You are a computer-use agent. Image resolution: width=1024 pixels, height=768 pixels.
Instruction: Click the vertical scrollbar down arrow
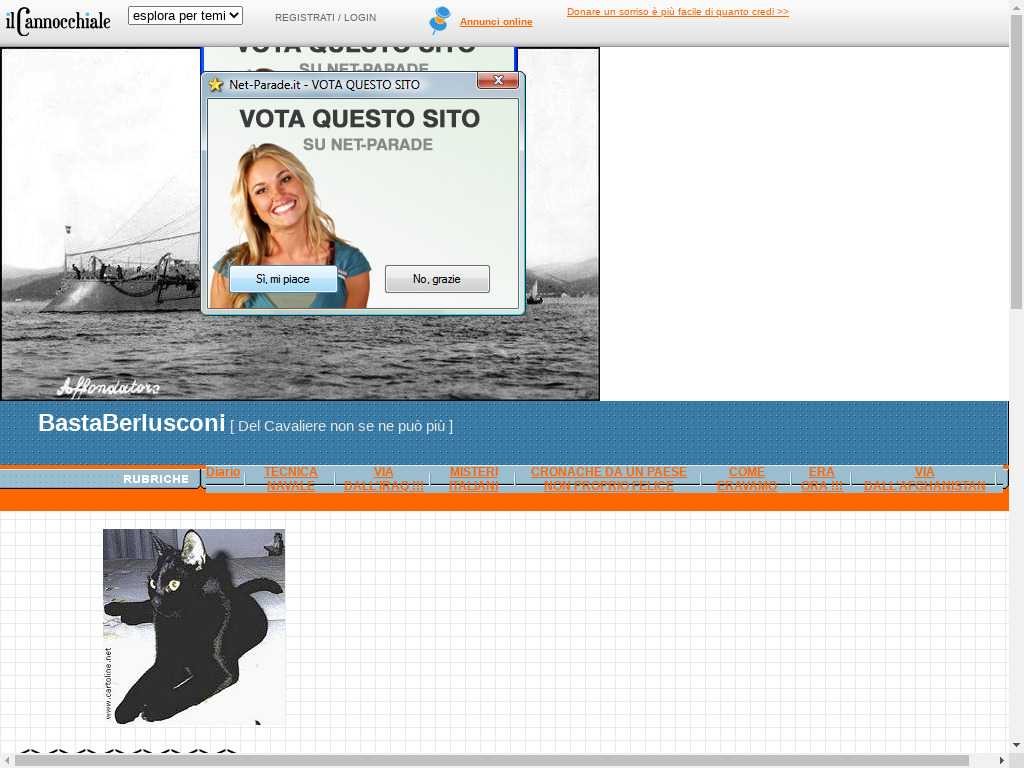tap(1016, 745)
